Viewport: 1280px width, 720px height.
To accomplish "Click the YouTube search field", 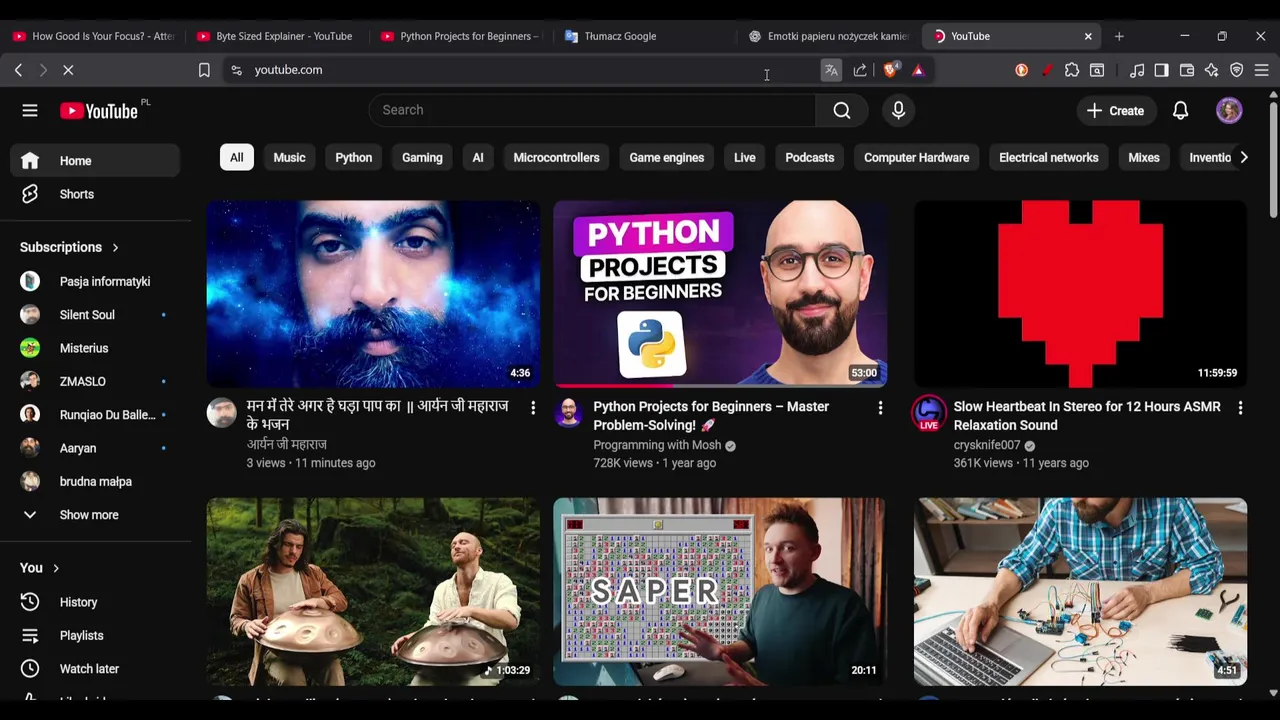I will [x=593, y=110].
